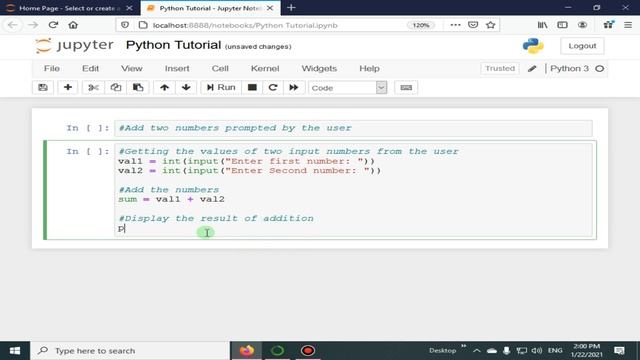This screenshot has height=360, width=640.
Task: Close the Python Tutorial browser tab
Action: pos(270,8)
